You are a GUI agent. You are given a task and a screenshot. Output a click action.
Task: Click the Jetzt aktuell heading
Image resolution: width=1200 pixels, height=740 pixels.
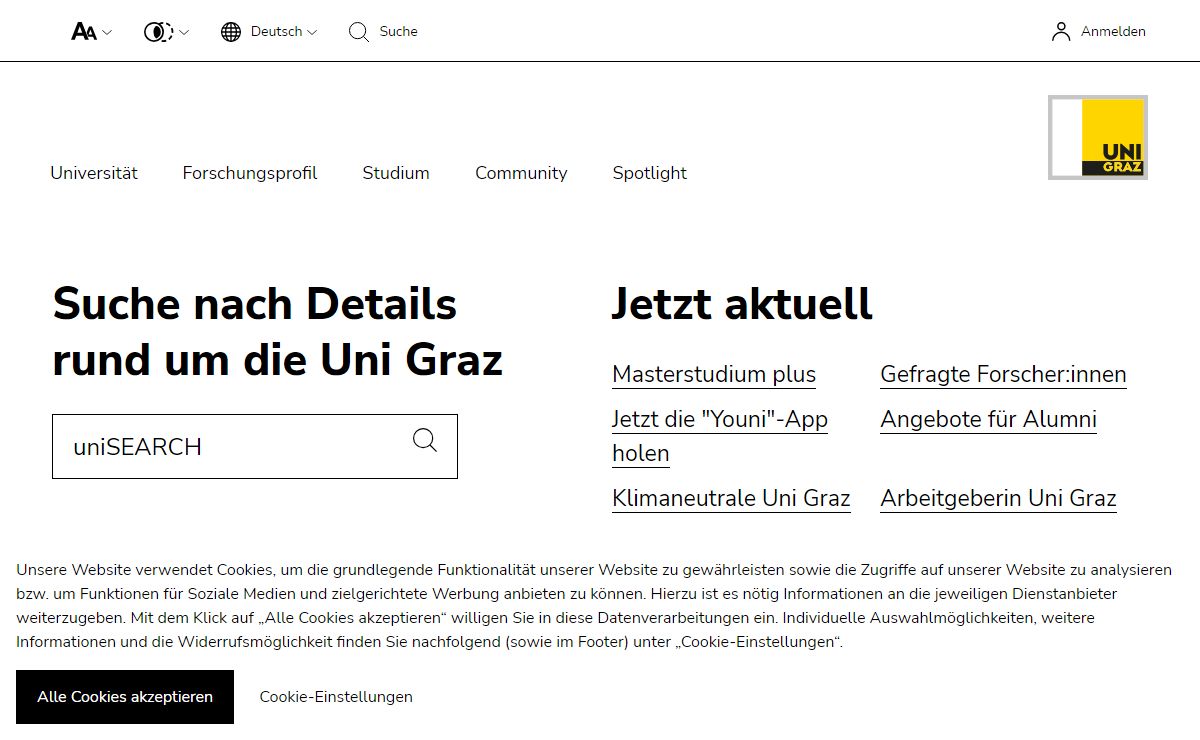pyautogui.click(x=742, y=304)
